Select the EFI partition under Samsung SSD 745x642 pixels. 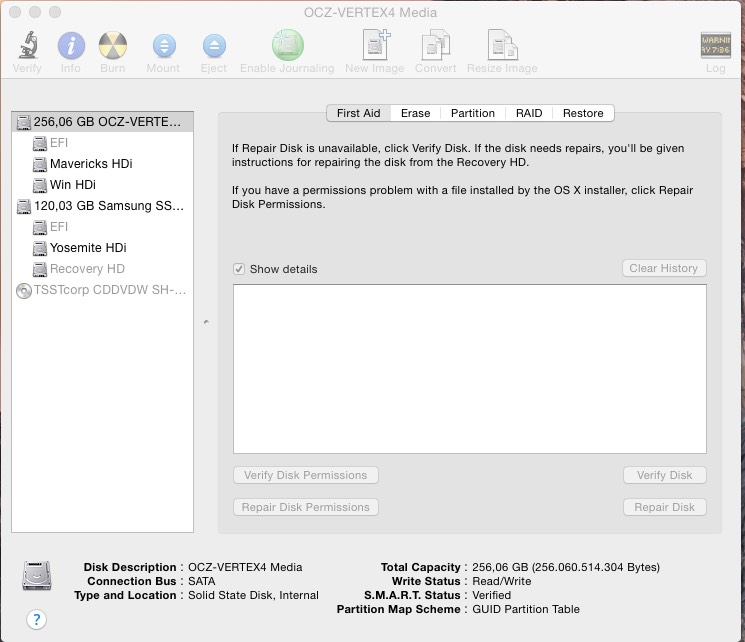pyautogui.click(x=103, y=227)
